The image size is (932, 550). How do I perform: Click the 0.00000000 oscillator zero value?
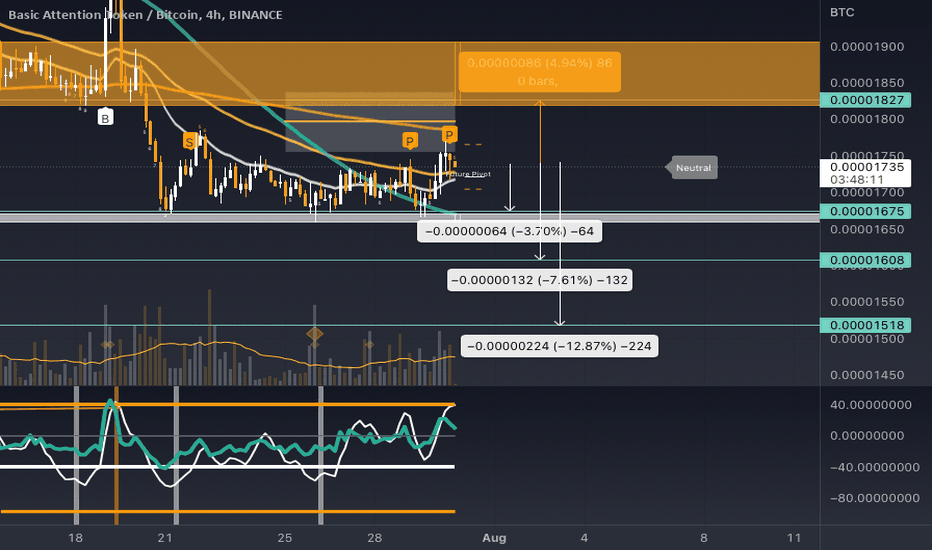pyautogui.click(x=867, y=436)
